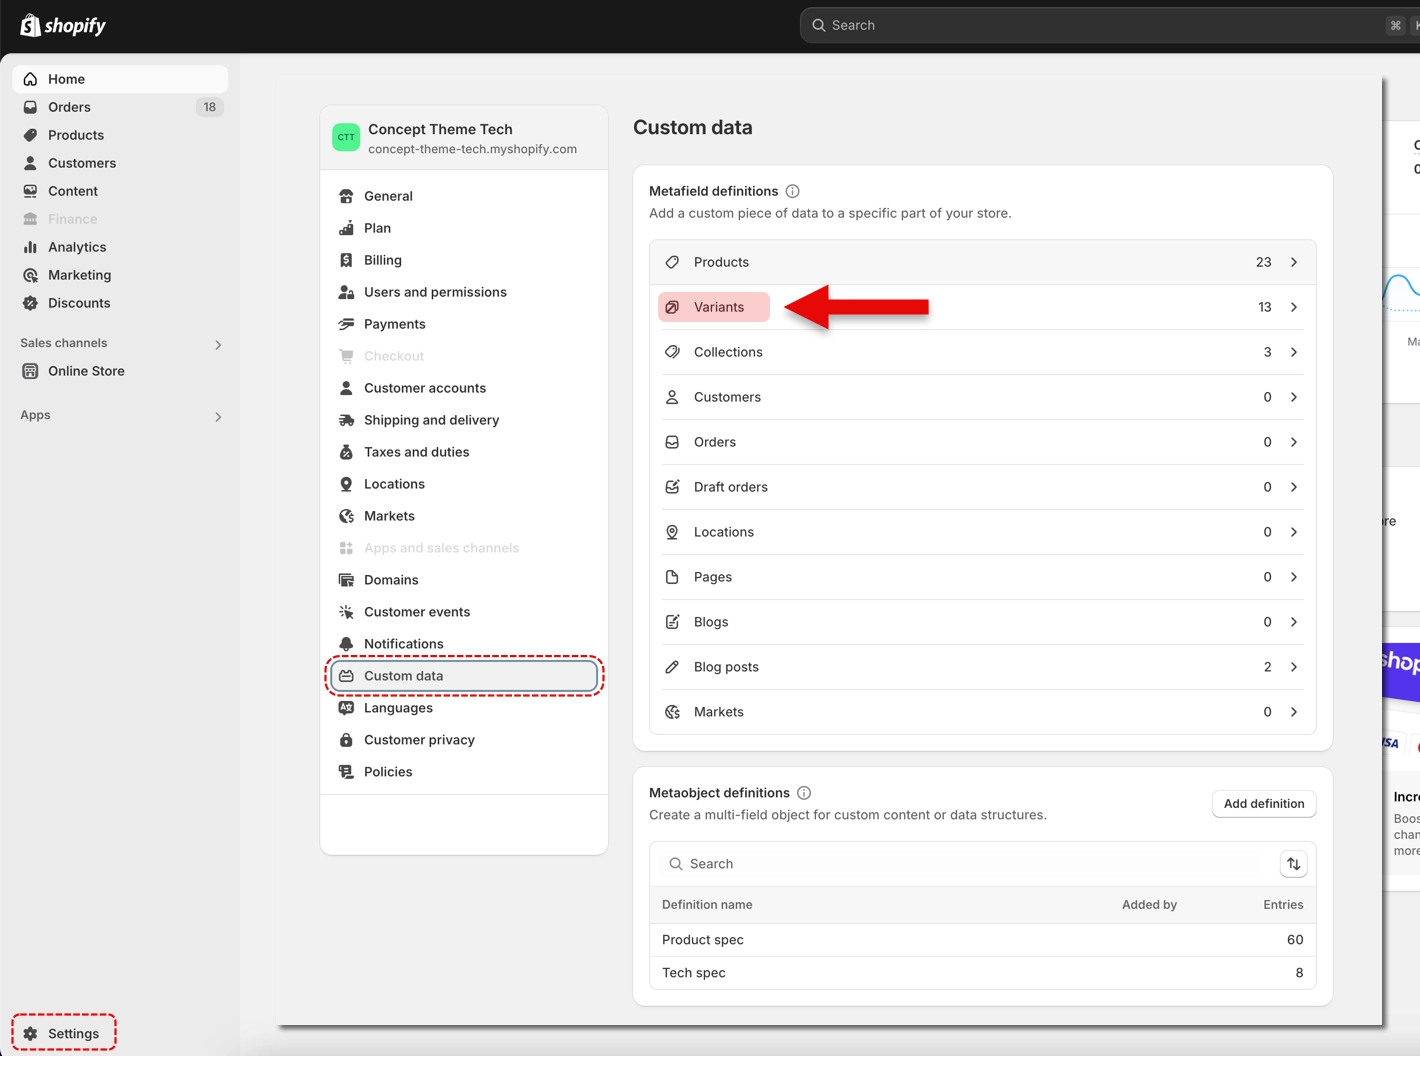This screenshot has height=1067, width=1420.
Task: Open Plan settings
Action: tap(464, 228)
